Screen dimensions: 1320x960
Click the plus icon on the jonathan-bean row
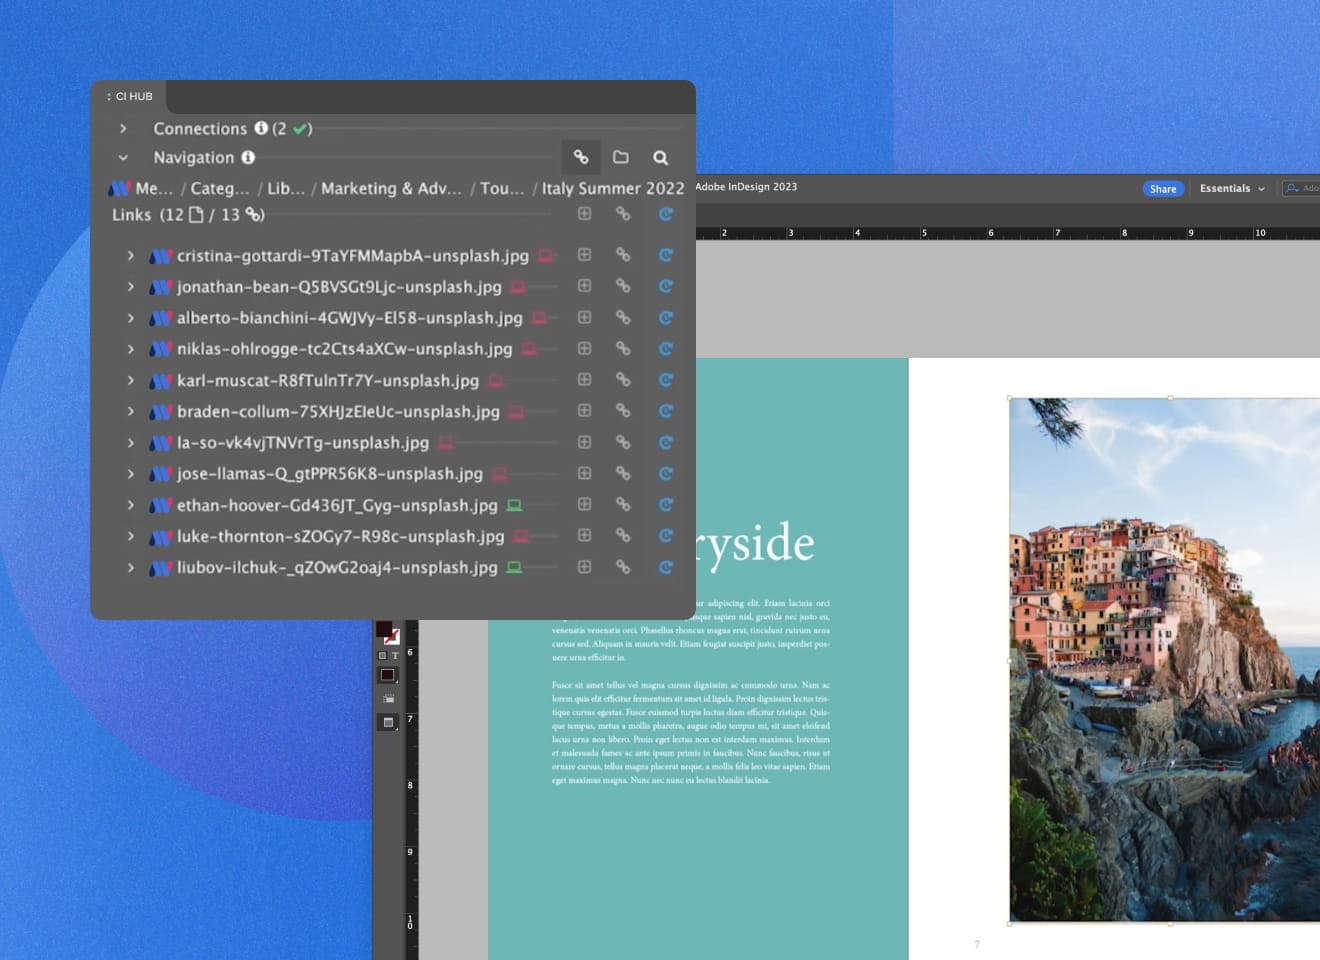[584, 286]
